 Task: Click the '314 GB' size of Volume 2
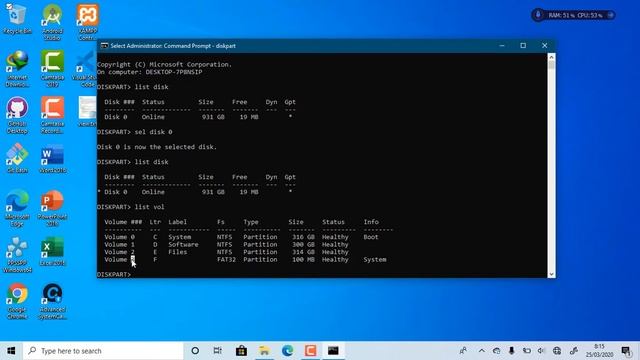pyautogui.click(x=303, y=252)
